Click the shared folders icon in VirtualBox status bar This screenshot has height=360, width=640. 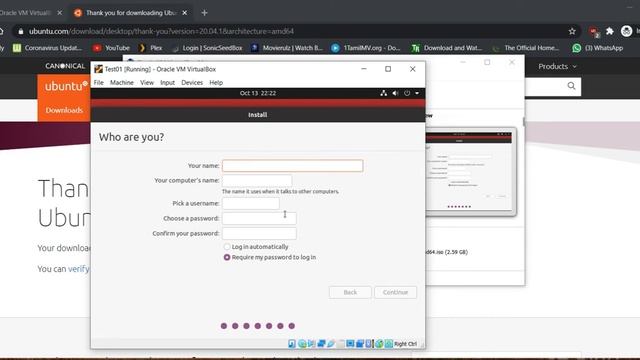click(340, 344)
